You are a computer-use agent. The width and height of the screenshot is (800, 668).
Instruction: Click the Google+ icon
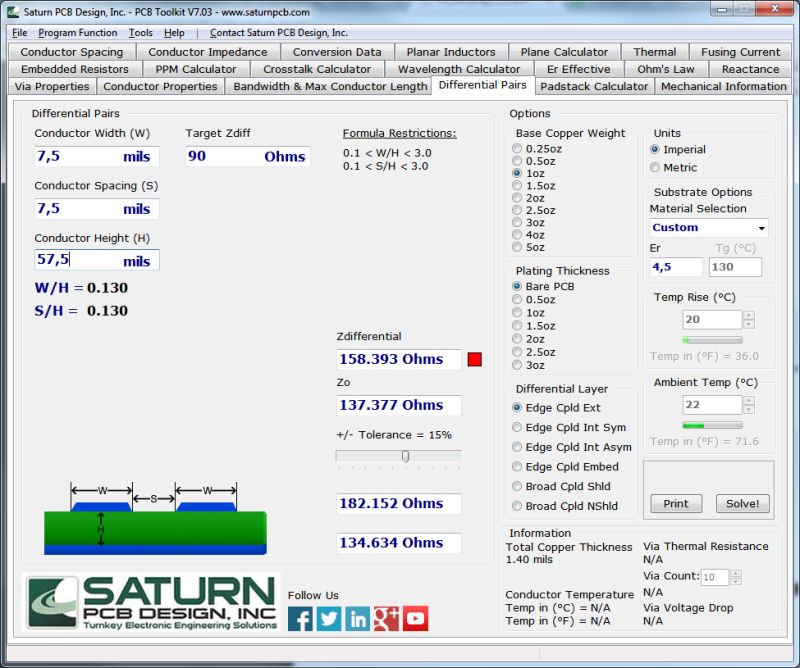[386, 618]
